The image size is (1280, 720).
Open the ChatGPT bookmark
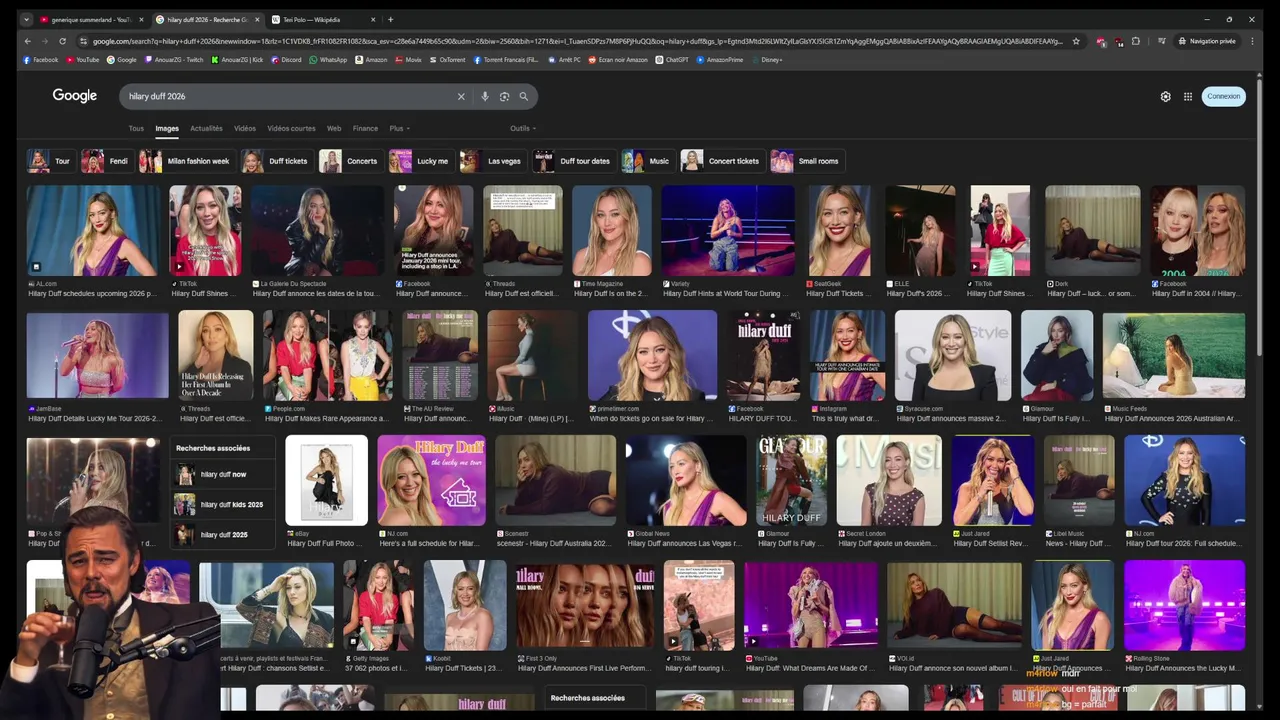[672, 59]
